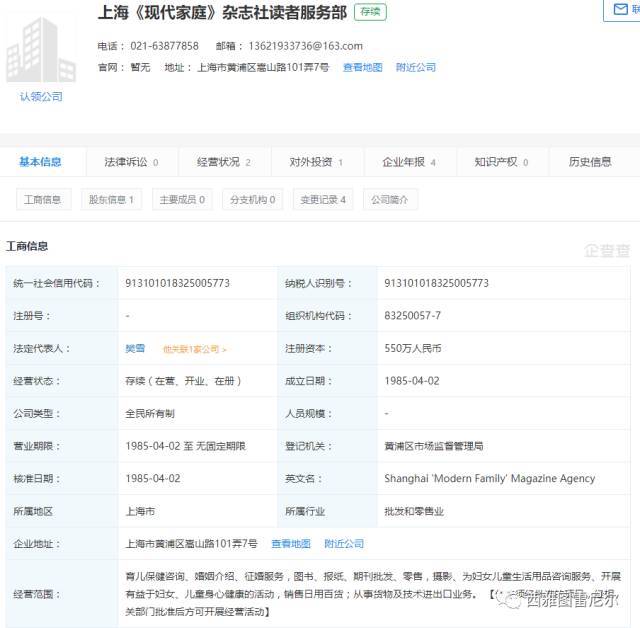Click the 经营状态 value 存续（在营、开业、在册）
The width and height of the screenshot is (640, 628).
[x=183, y=381]
